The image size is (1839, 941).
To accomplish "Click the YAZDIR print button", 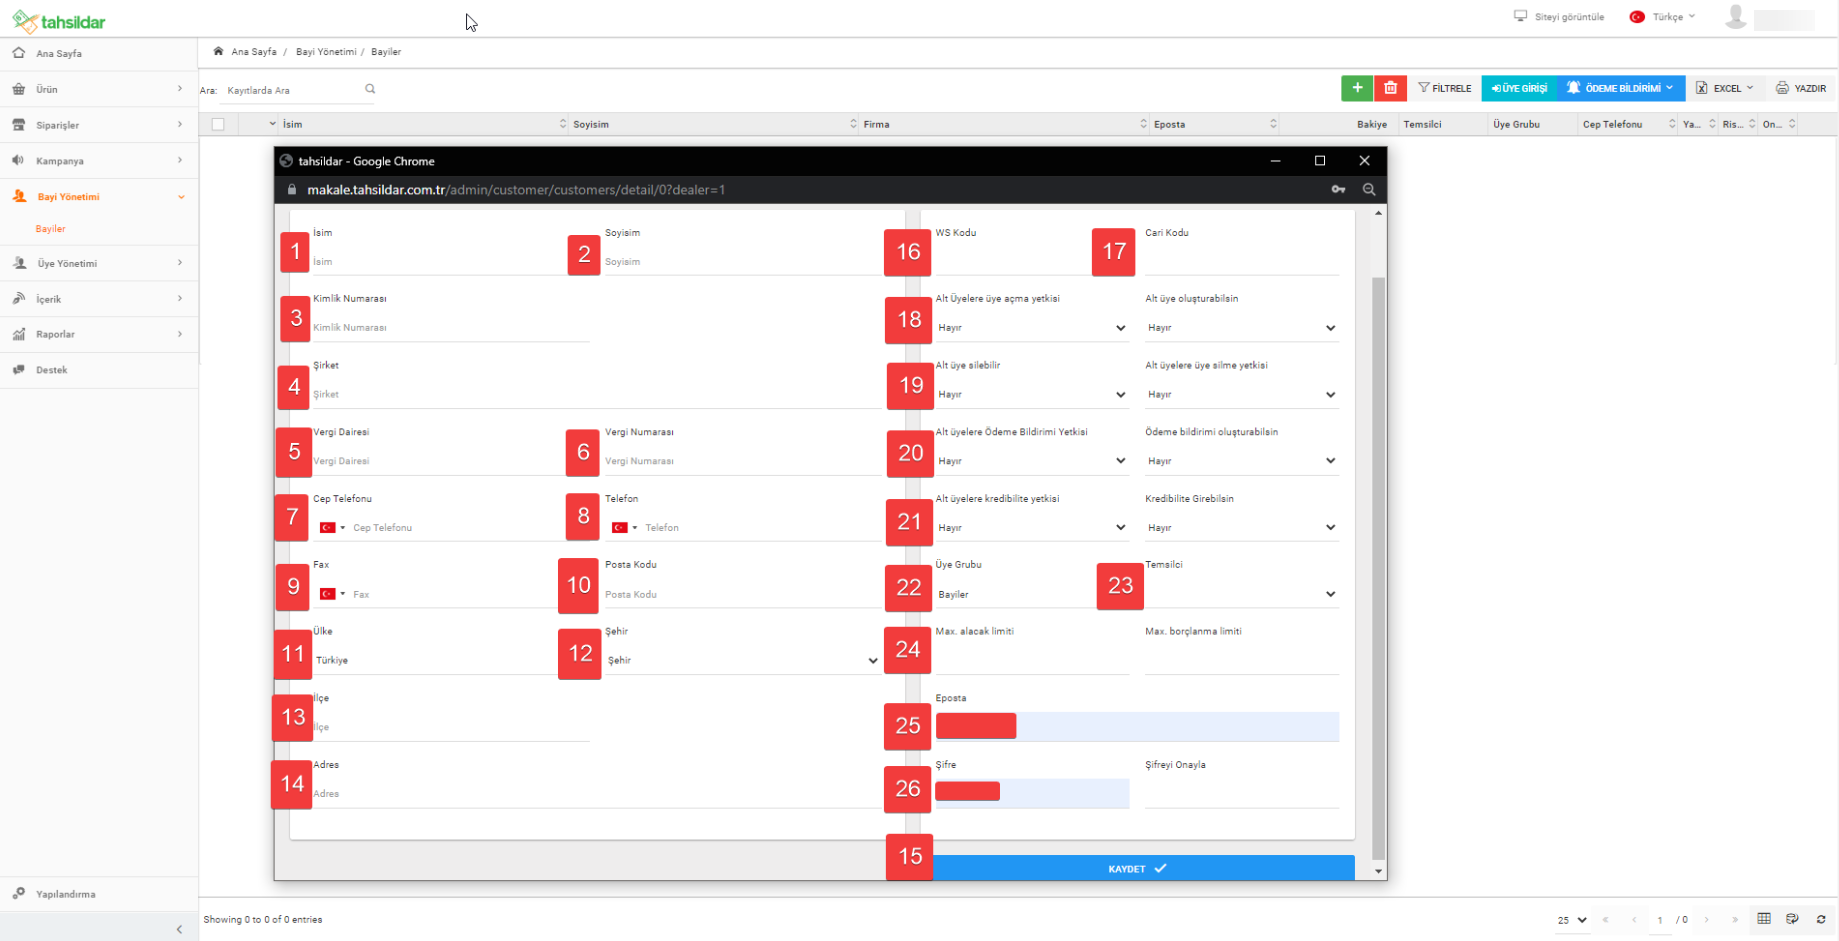I will tap(1801, 88).
